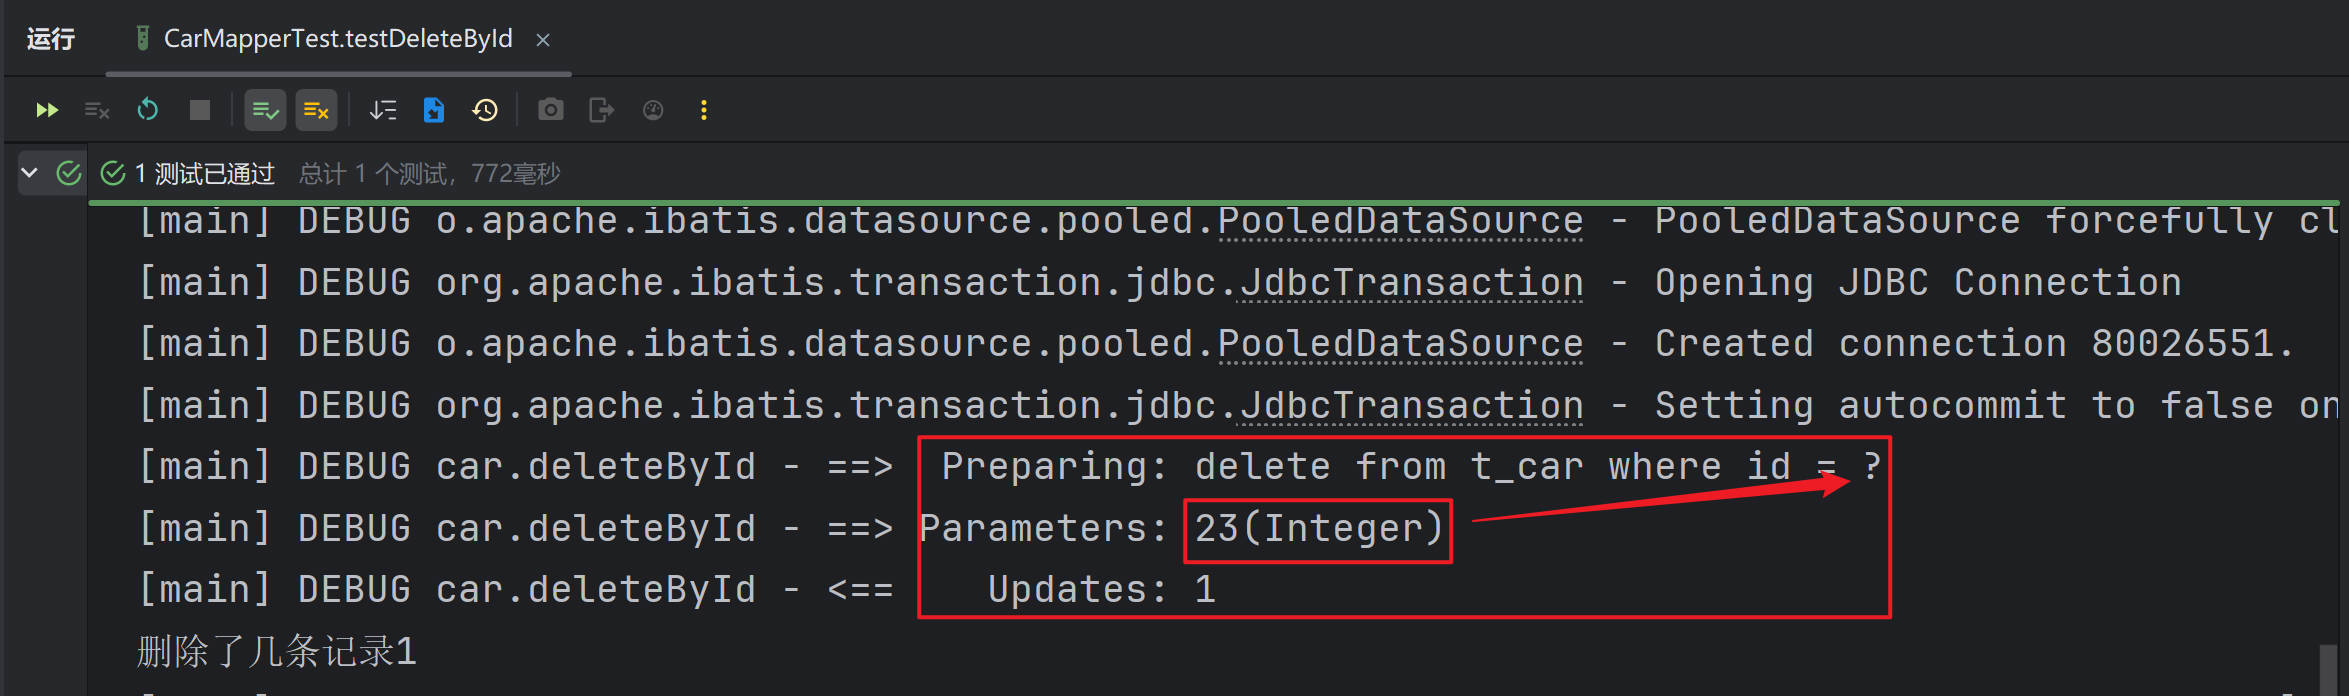
Task: Click the 运行 panel title
Action: (51, 39)
